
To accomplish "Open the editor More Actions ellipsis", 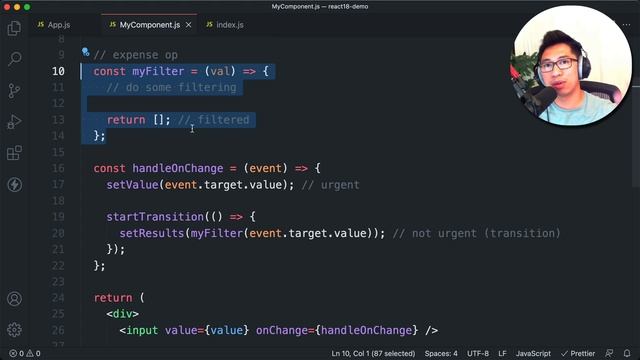I will click(x=627, y=25).
